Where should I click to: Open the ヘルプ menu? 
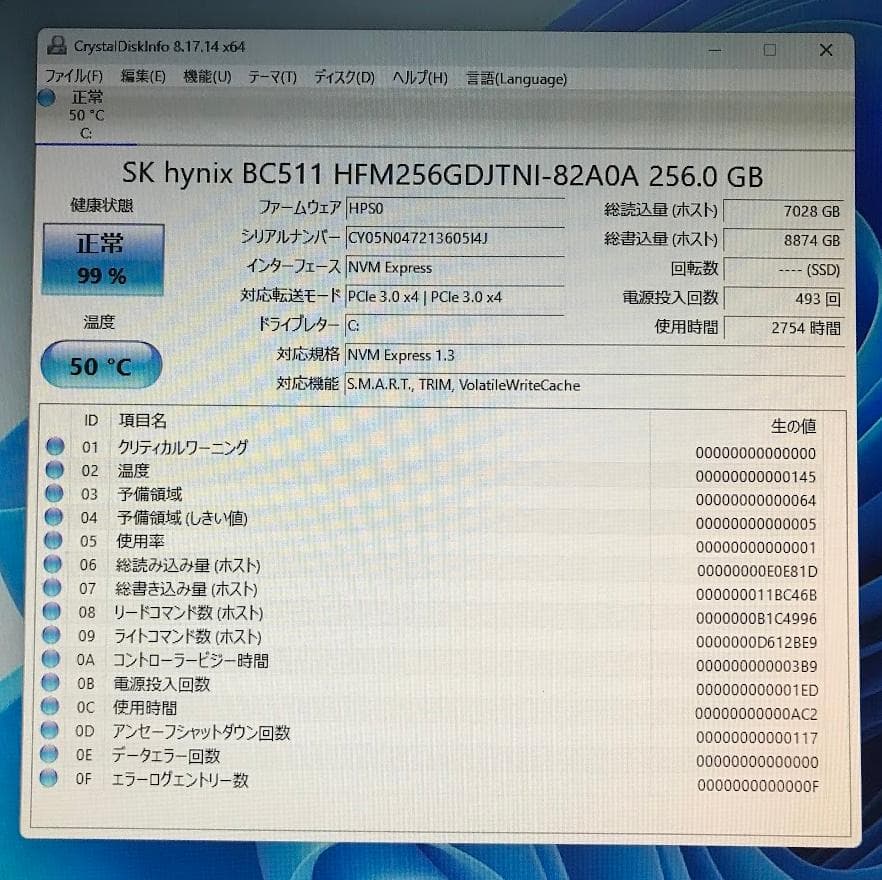(x=417, y=78)
